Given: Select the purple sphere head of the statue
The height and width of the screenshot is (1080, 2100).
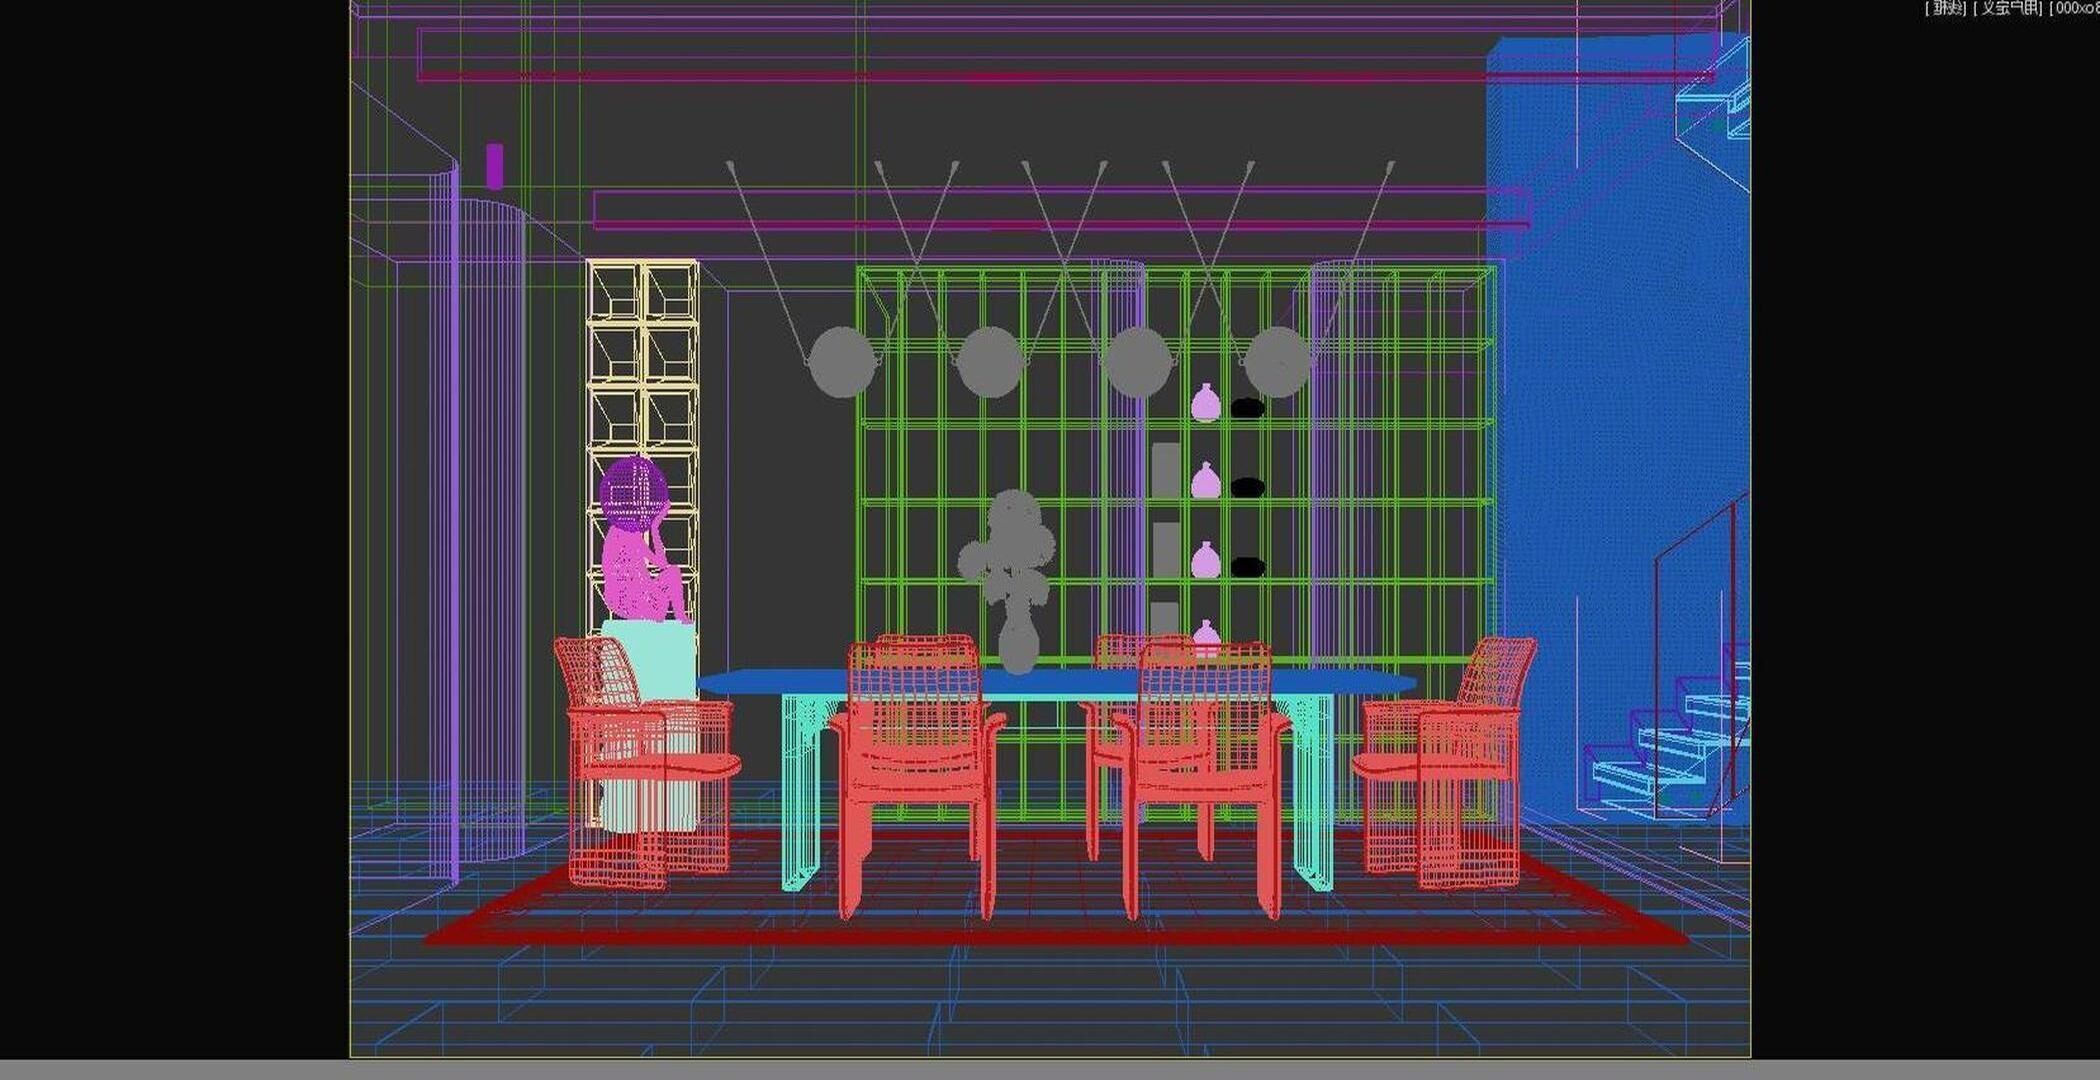Looking at the screenshot, I should (x=634, y=493).
